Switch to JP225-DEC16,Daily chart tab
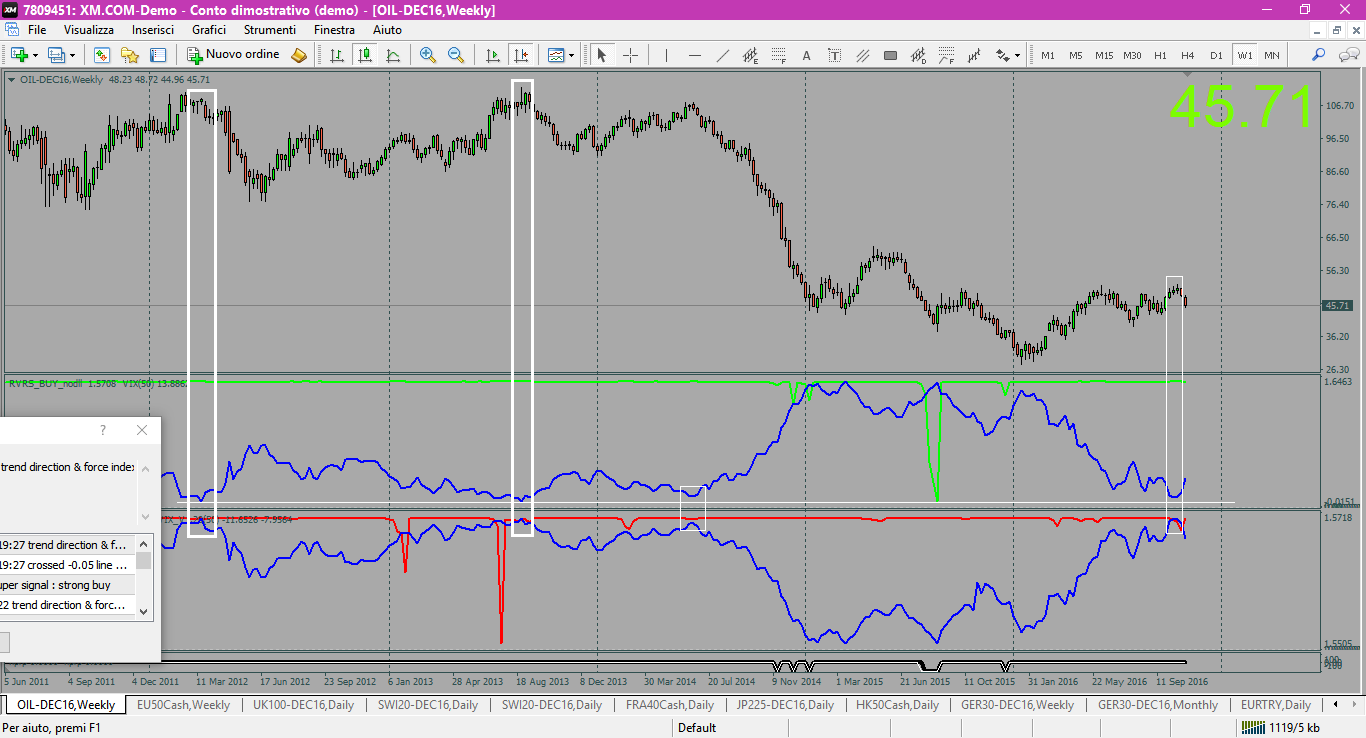This screenshot has width=1366, height=738. tap(785, 705)
